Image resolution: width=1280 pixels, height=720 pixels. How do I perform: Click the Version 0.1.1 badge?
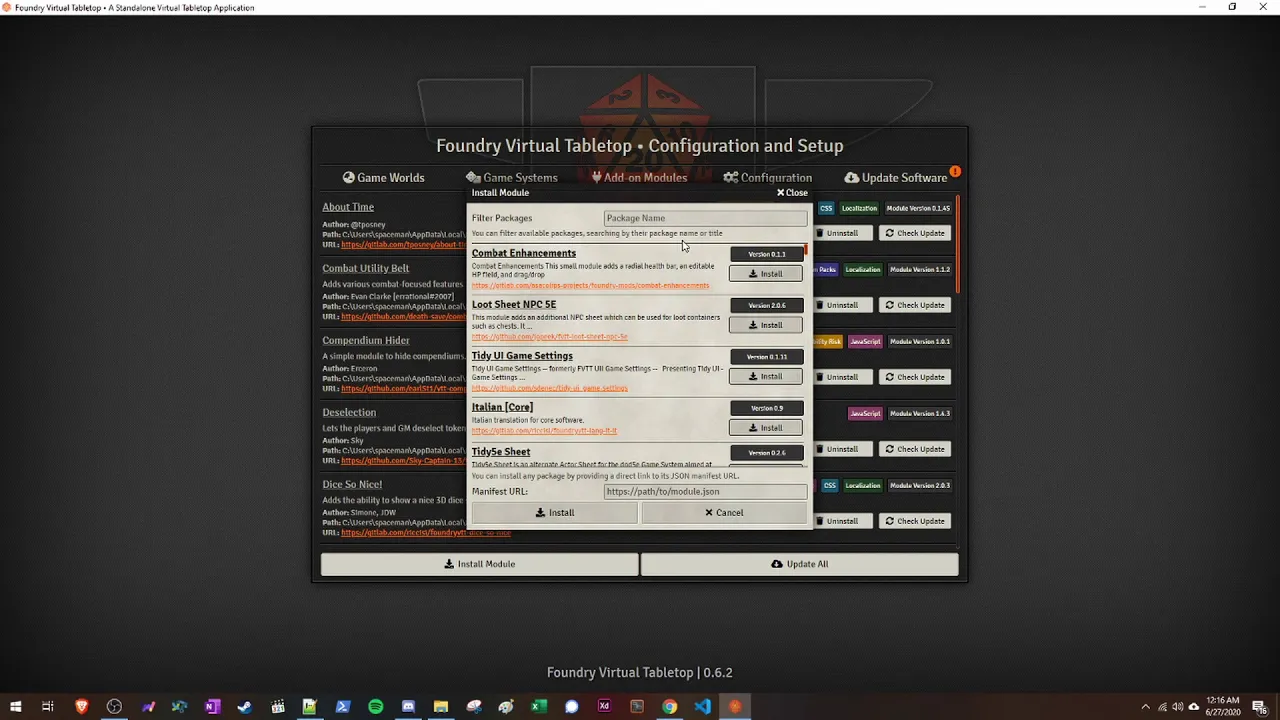tap(766, 254)
